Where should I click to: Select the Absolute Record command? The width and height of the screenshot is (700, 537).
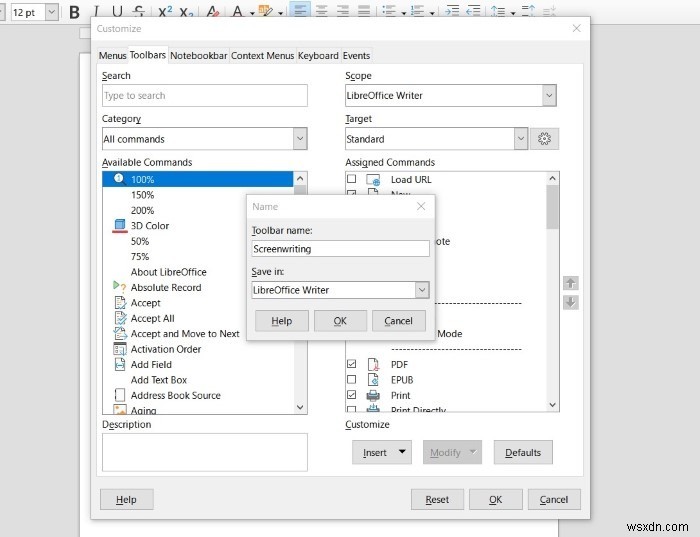tap(166, 287)
